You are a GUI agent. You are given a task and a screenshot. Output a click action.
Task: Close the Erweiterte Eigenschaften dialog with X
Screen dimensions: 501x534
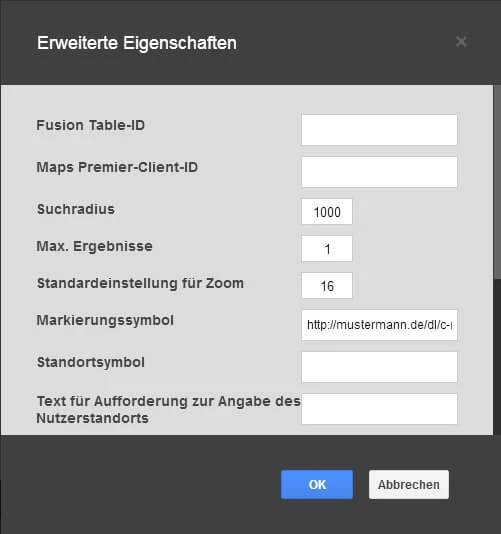[461, 42]
